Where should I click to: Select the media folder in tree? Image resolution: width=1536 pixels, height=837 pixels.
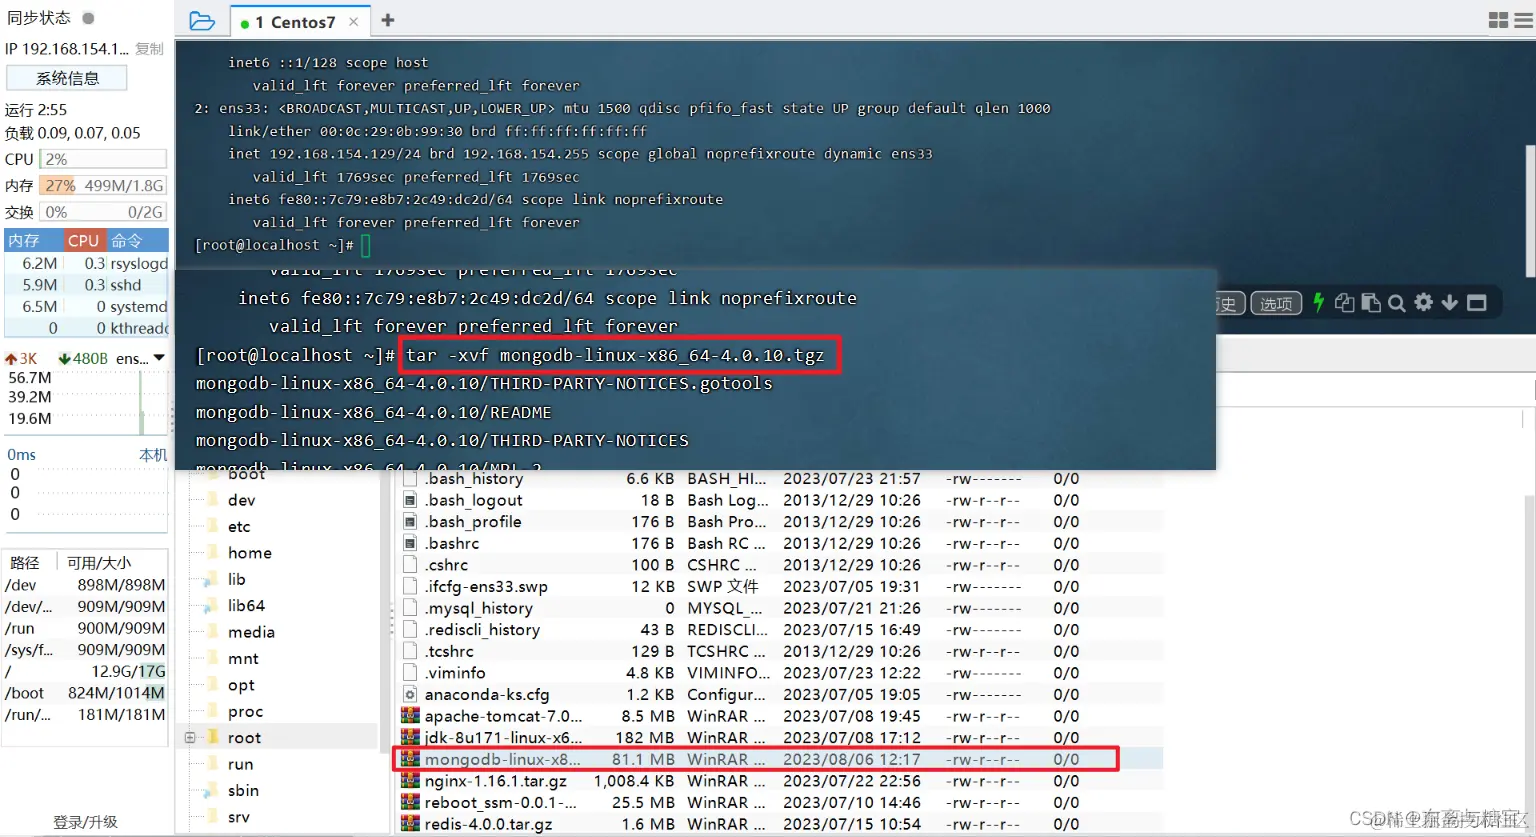(251, 632)
